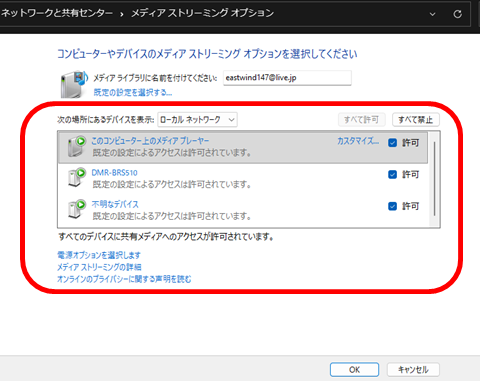Open 電源オプションを選択します link
The height and width of the screenshot is (381, 480).
99,255
